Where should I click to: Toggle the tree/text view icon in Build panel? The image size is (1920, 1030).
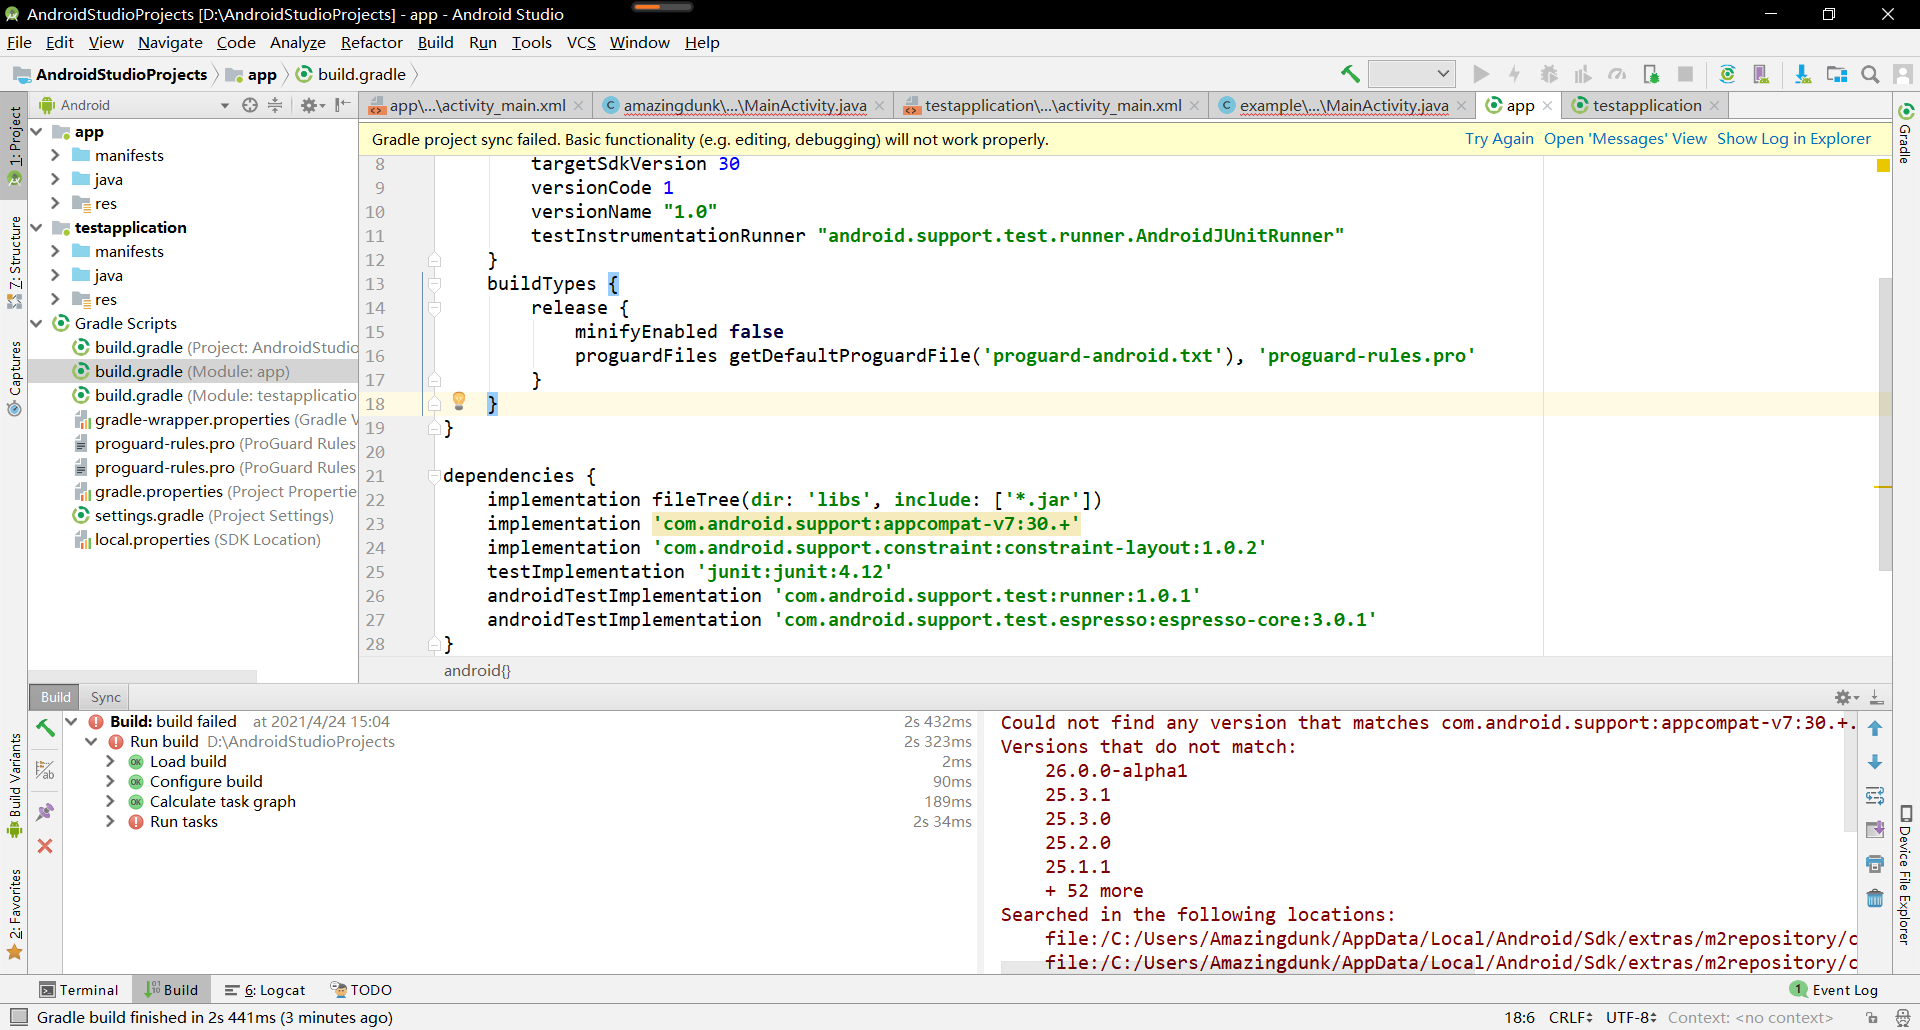pos(45,770)
